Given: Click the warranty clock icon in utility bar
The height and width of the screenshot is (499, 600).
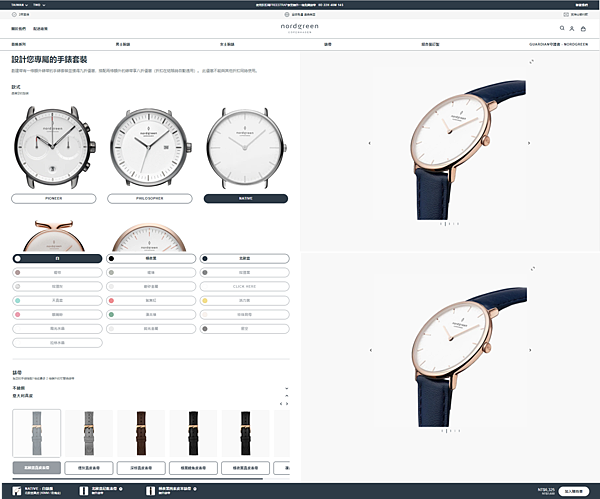Looking at the screenshot, I should (x=14, y=15).
